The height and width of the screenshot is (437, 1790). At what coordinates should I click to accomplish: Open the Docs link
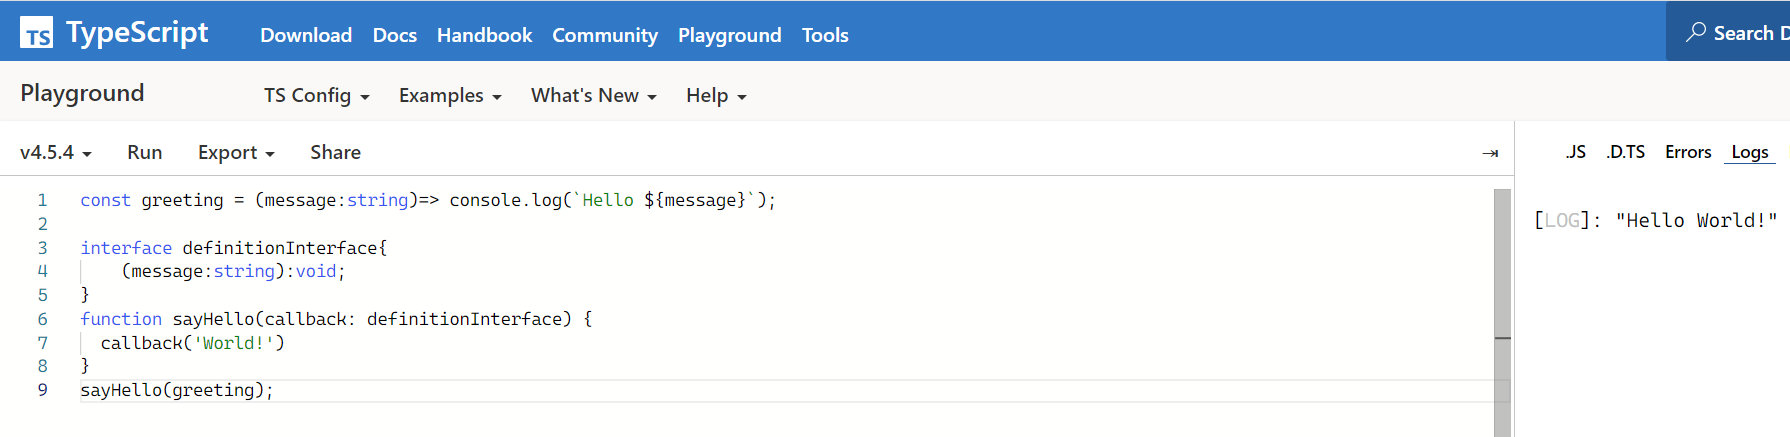pyautogui.click(x=395, y=35)
